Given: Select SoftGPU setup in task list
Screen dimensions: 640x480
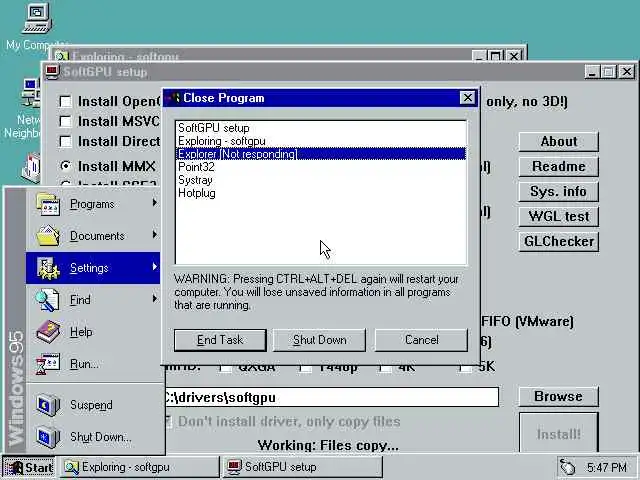Looking at the screenshot, I should (320, 128).
